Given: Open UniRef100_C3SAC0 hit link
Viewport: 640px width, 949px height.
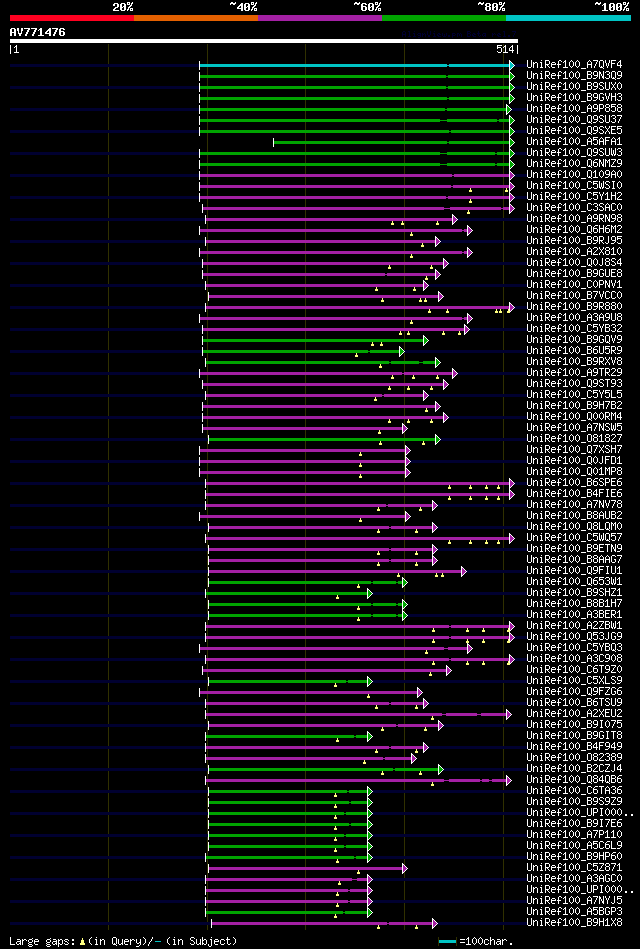Looking at the screenshot, I should pyautogui.click(x=575, y=208).
